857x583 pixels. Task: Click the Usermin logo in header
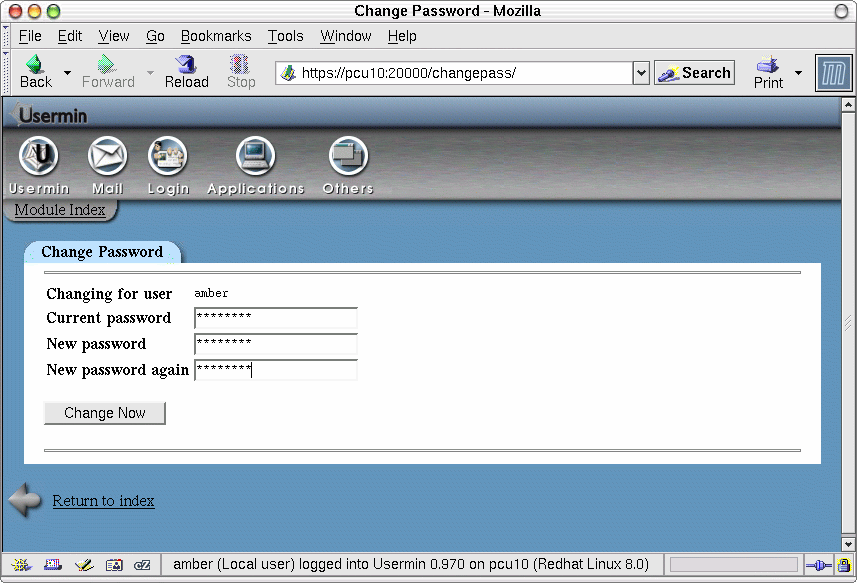coord(49,115)
